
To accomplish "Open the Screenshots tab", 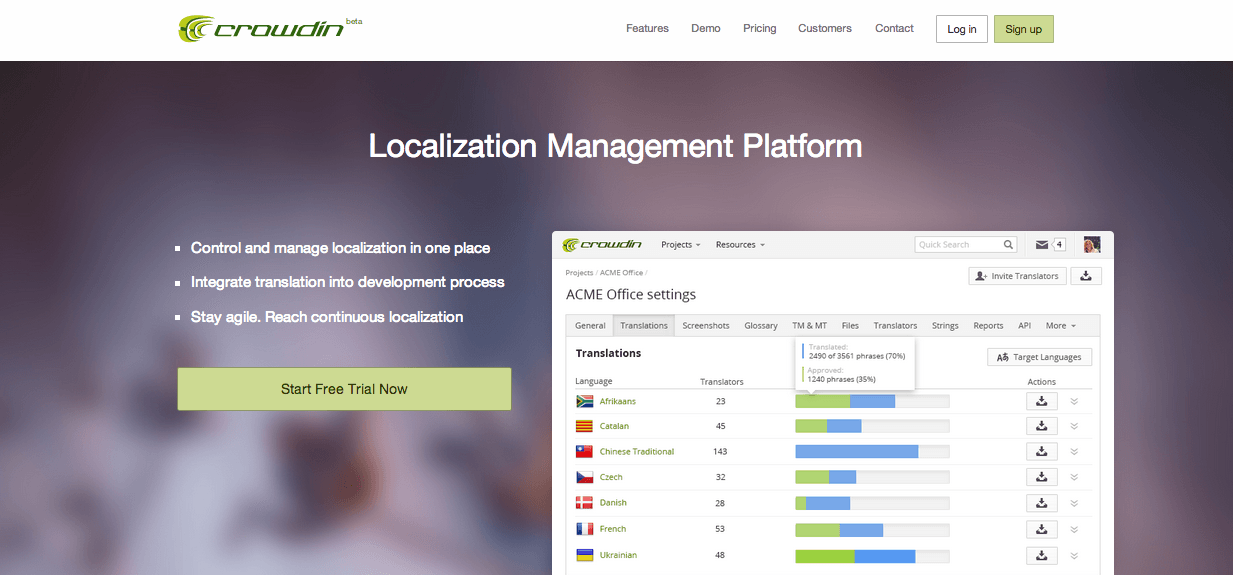I will click(706, 326).
